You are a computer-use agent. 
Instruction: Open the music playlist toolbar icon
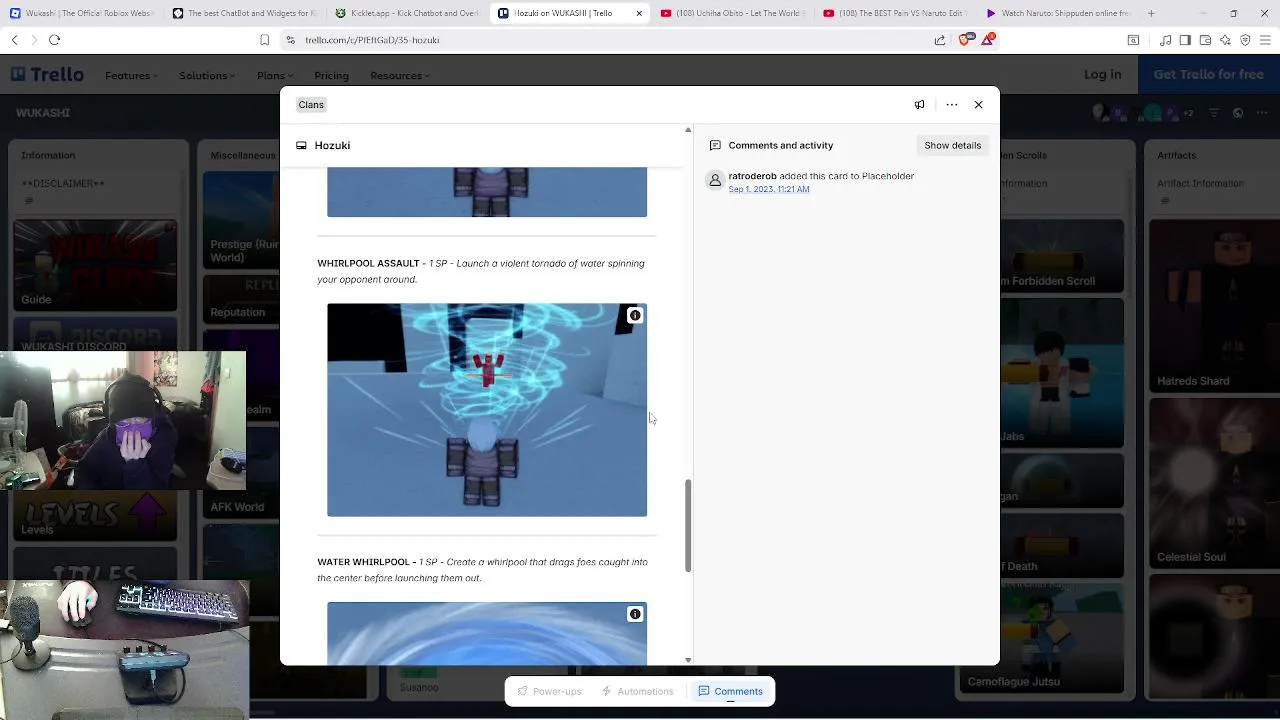[x=1165, y=40]
